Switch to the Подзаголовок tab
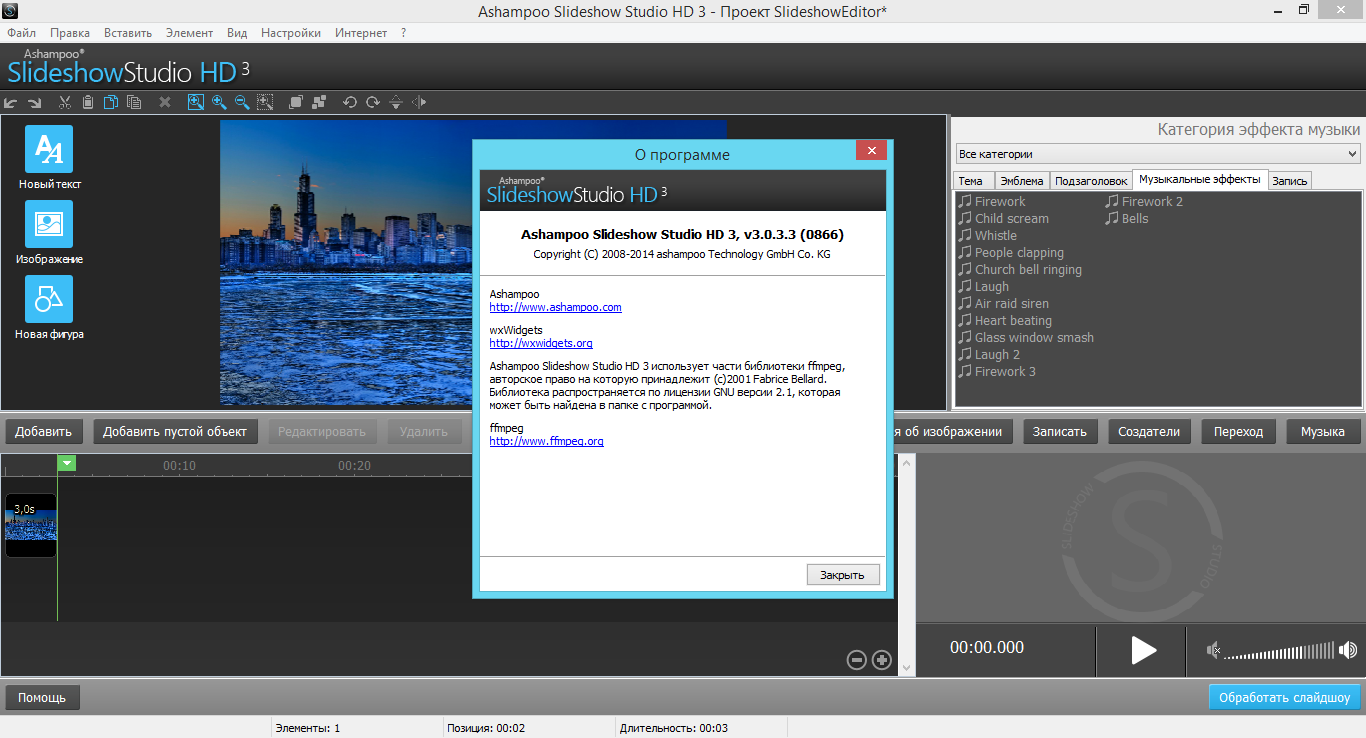The height and width of the screenshot is (738, 1366). point(1091,181)
